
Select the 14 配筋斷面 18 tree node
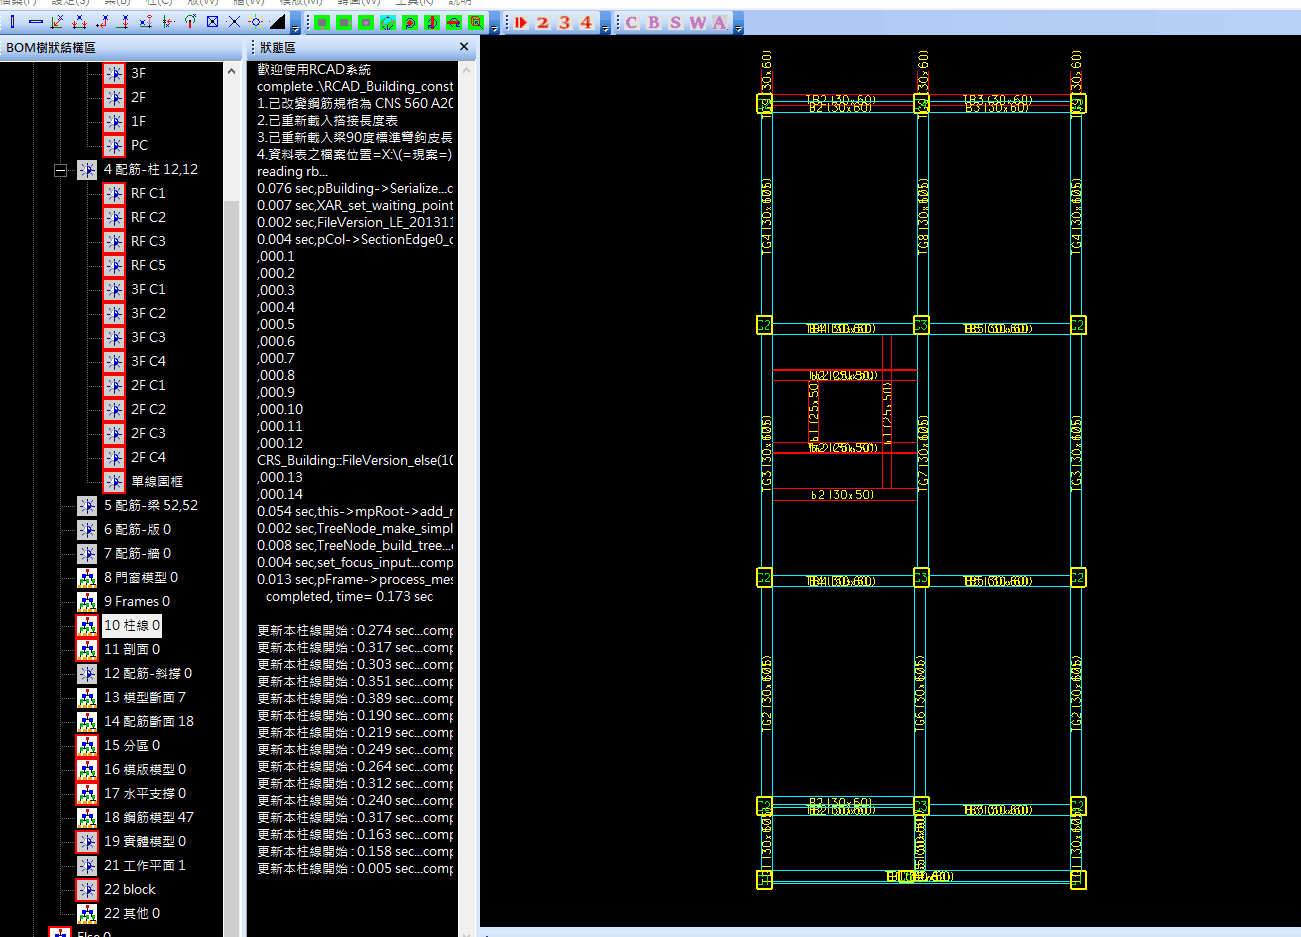click(148, 721)
